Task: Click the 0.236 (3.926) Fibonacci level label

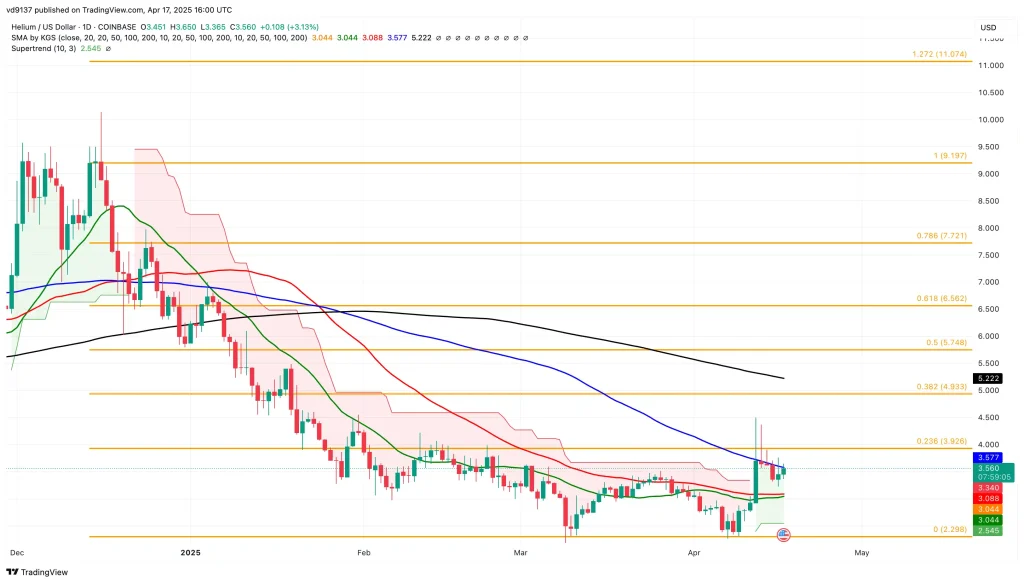Action: 939,441
